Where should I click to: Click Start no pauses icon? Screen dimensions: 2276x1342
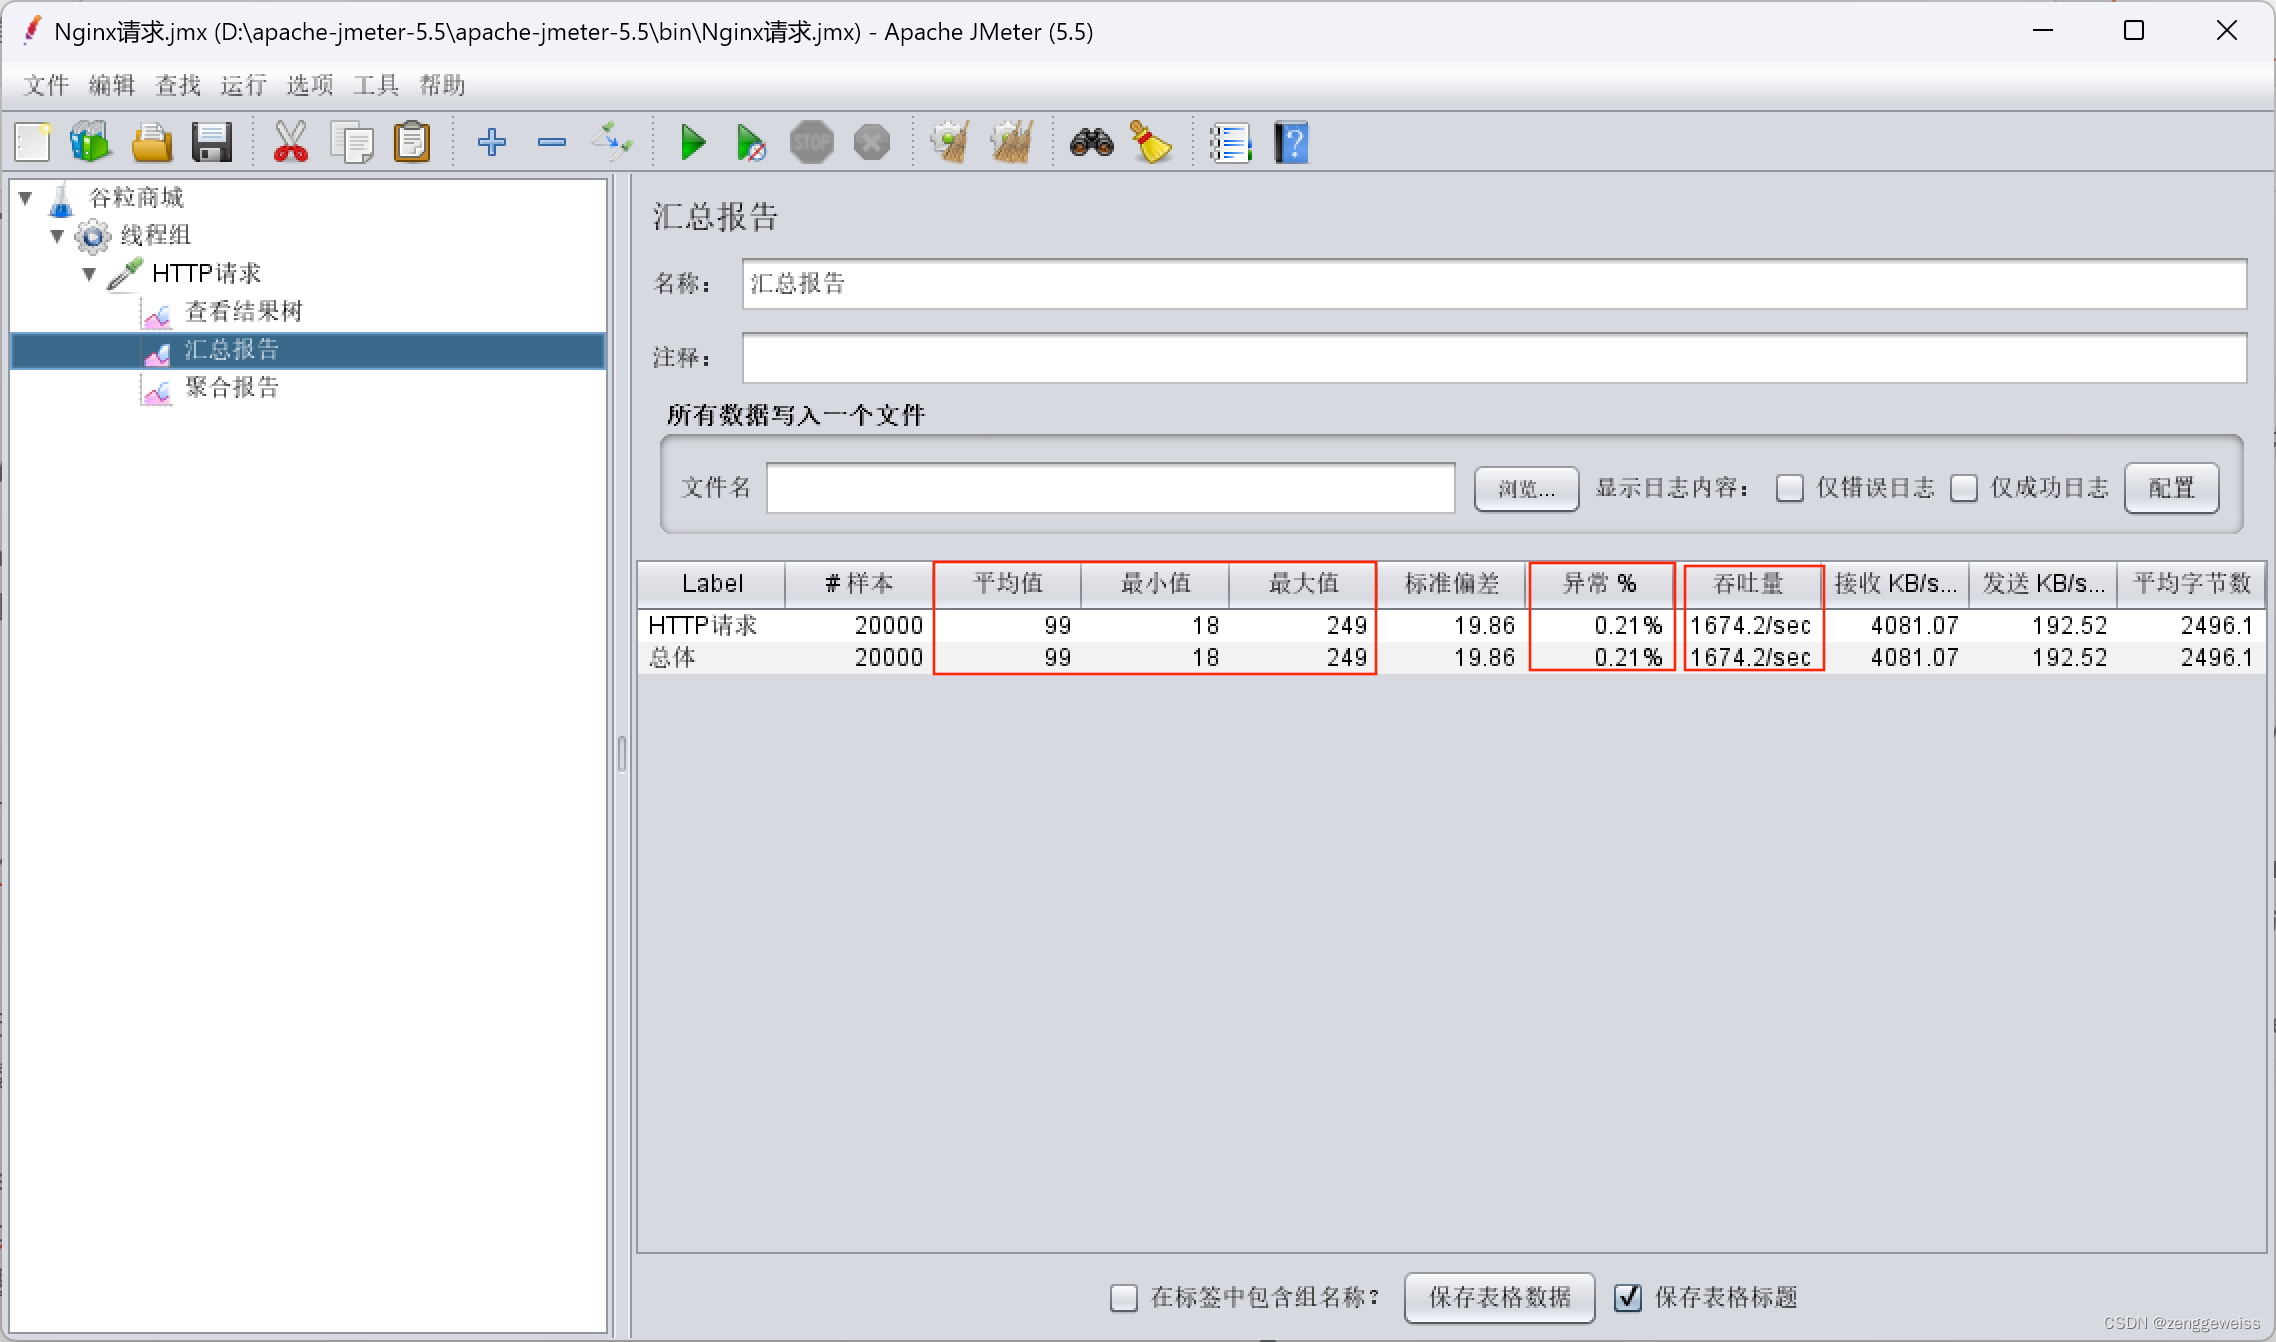pos(751,142)
